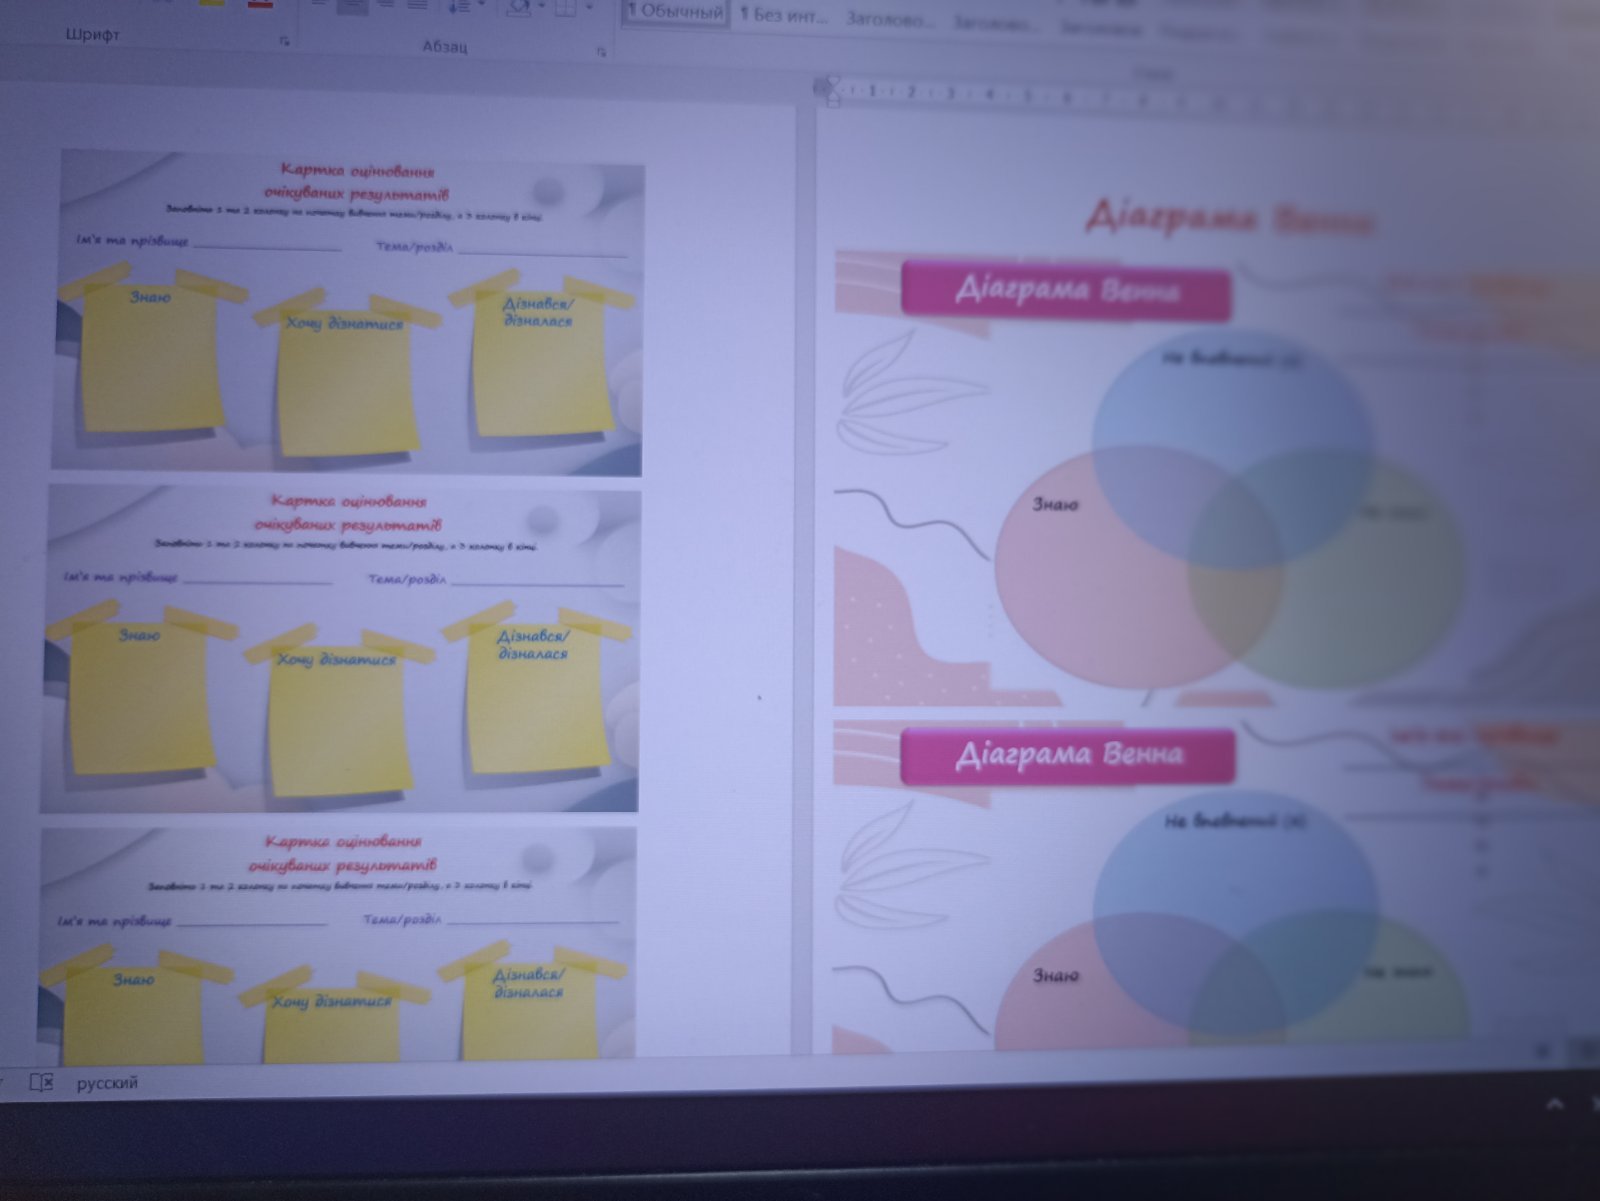Expand the shading color dropdown arrow
Screen dimensions: 1600x1201
541,6
